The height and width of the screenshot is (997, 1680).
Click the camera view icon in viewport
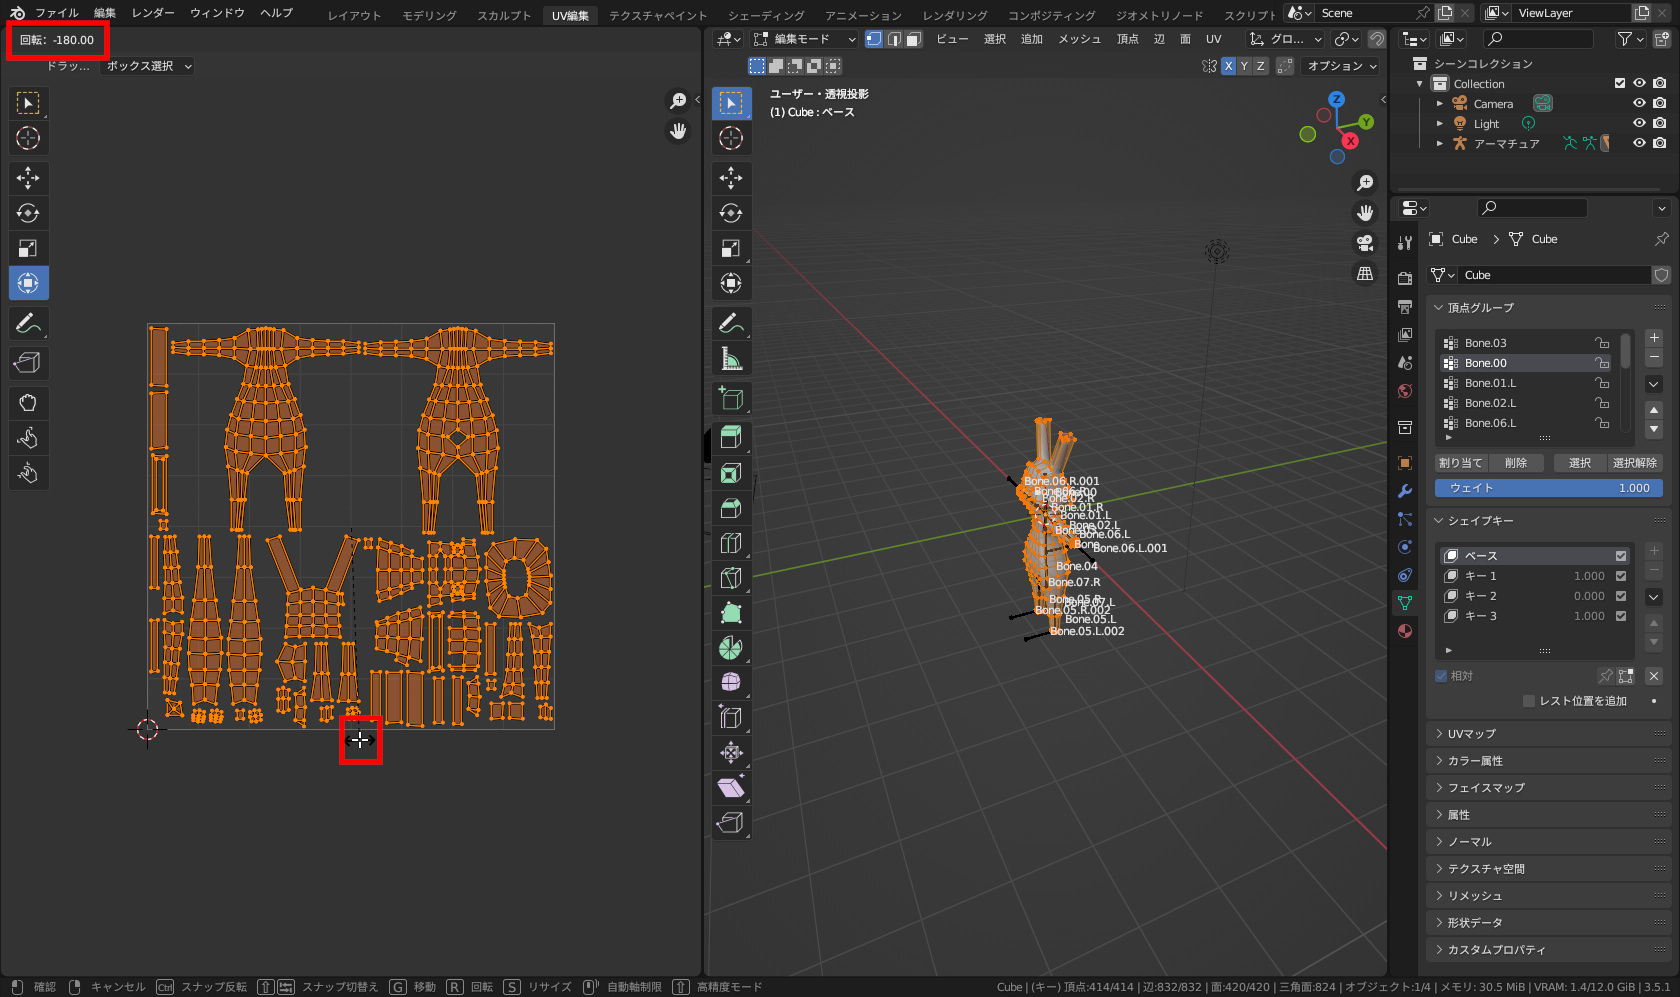click(x=1365, y=243)
